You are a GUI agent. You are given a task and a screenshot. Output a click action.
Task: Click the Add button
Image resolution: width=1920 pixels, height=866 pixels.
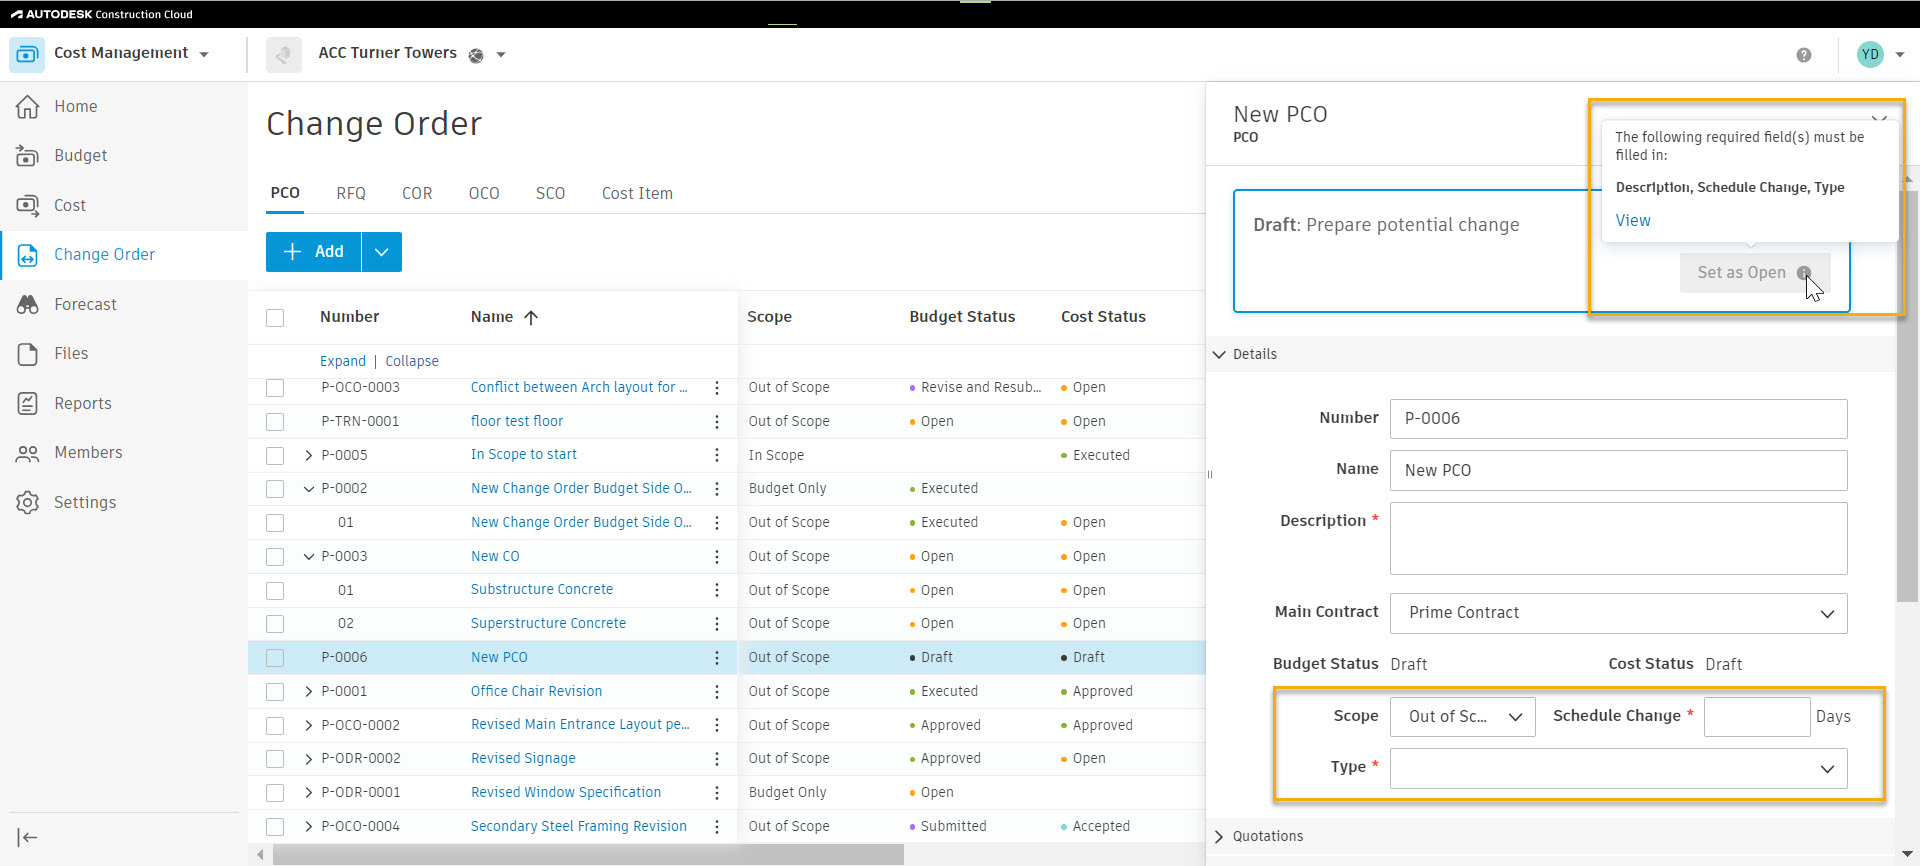(x=313, y=252)
